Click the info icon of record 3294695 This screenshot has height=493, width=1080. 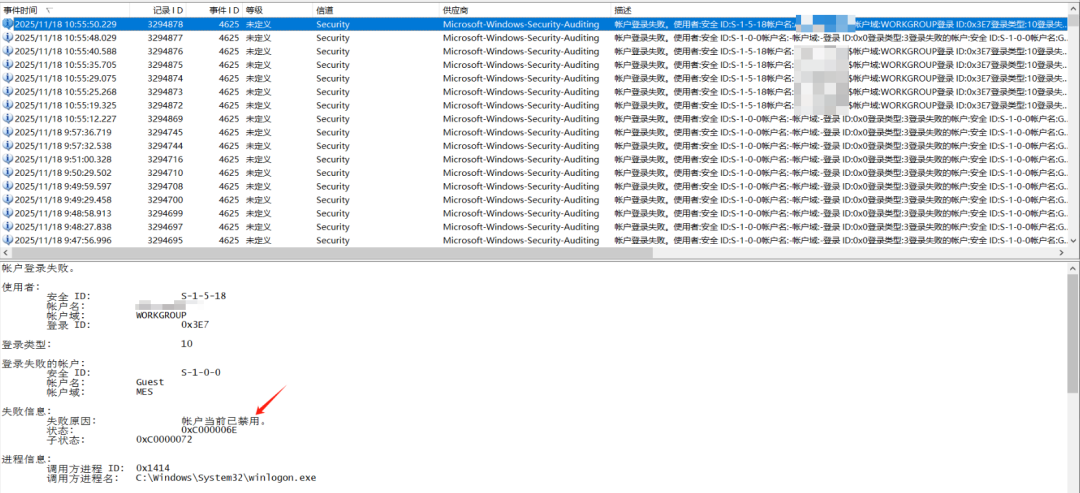point(8,240)
